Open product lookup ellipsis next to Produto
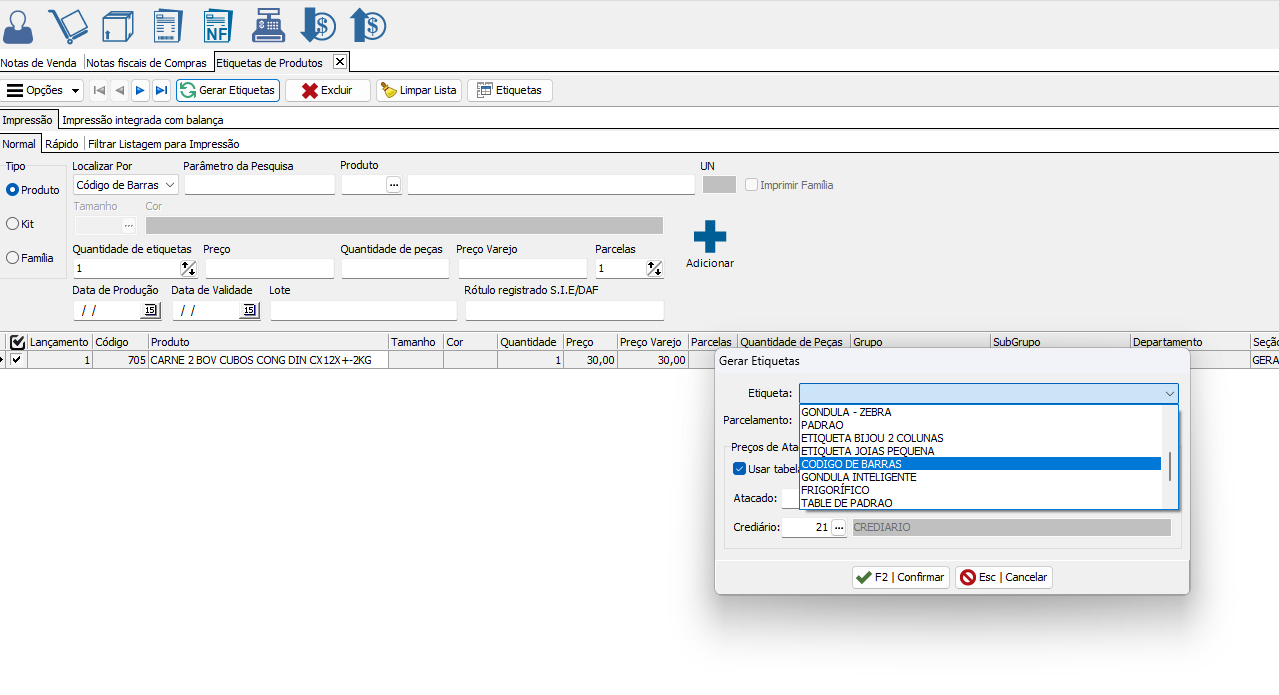Viewport: 1279px width, 695px height. pyautogui.click(x=393, y=184)
